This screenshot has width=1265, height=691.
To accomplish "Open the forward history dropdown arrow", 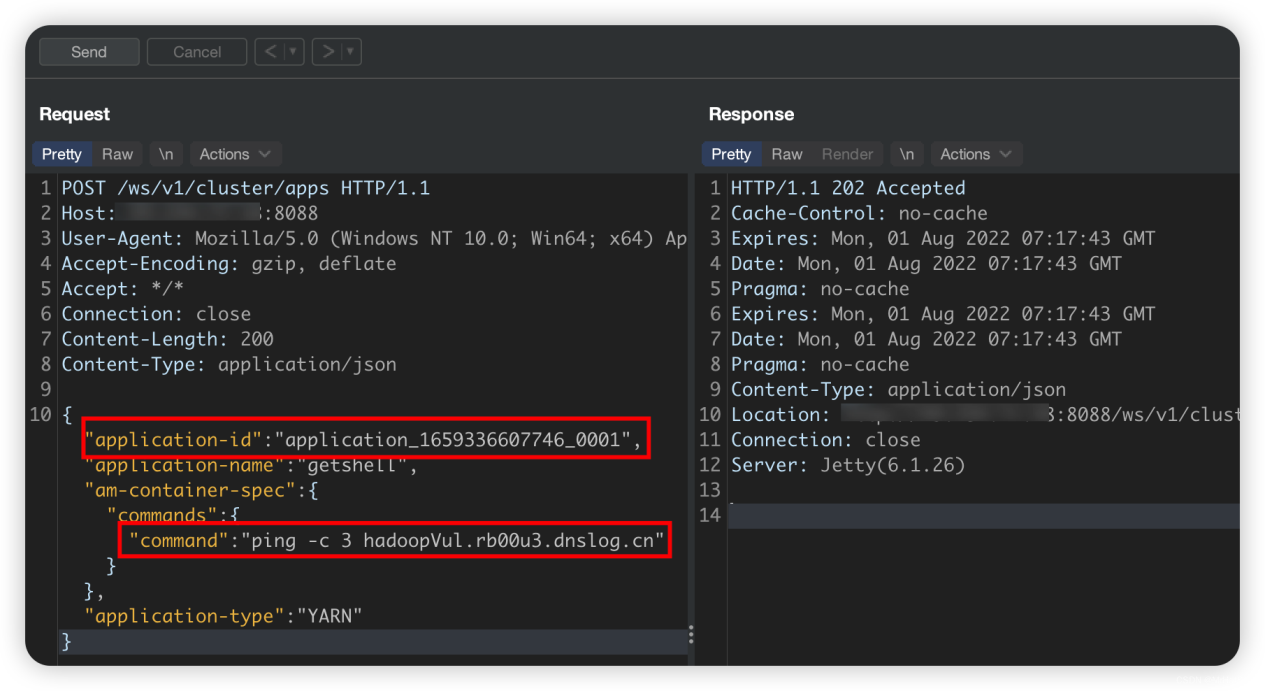I will click(x=351, y=52).
